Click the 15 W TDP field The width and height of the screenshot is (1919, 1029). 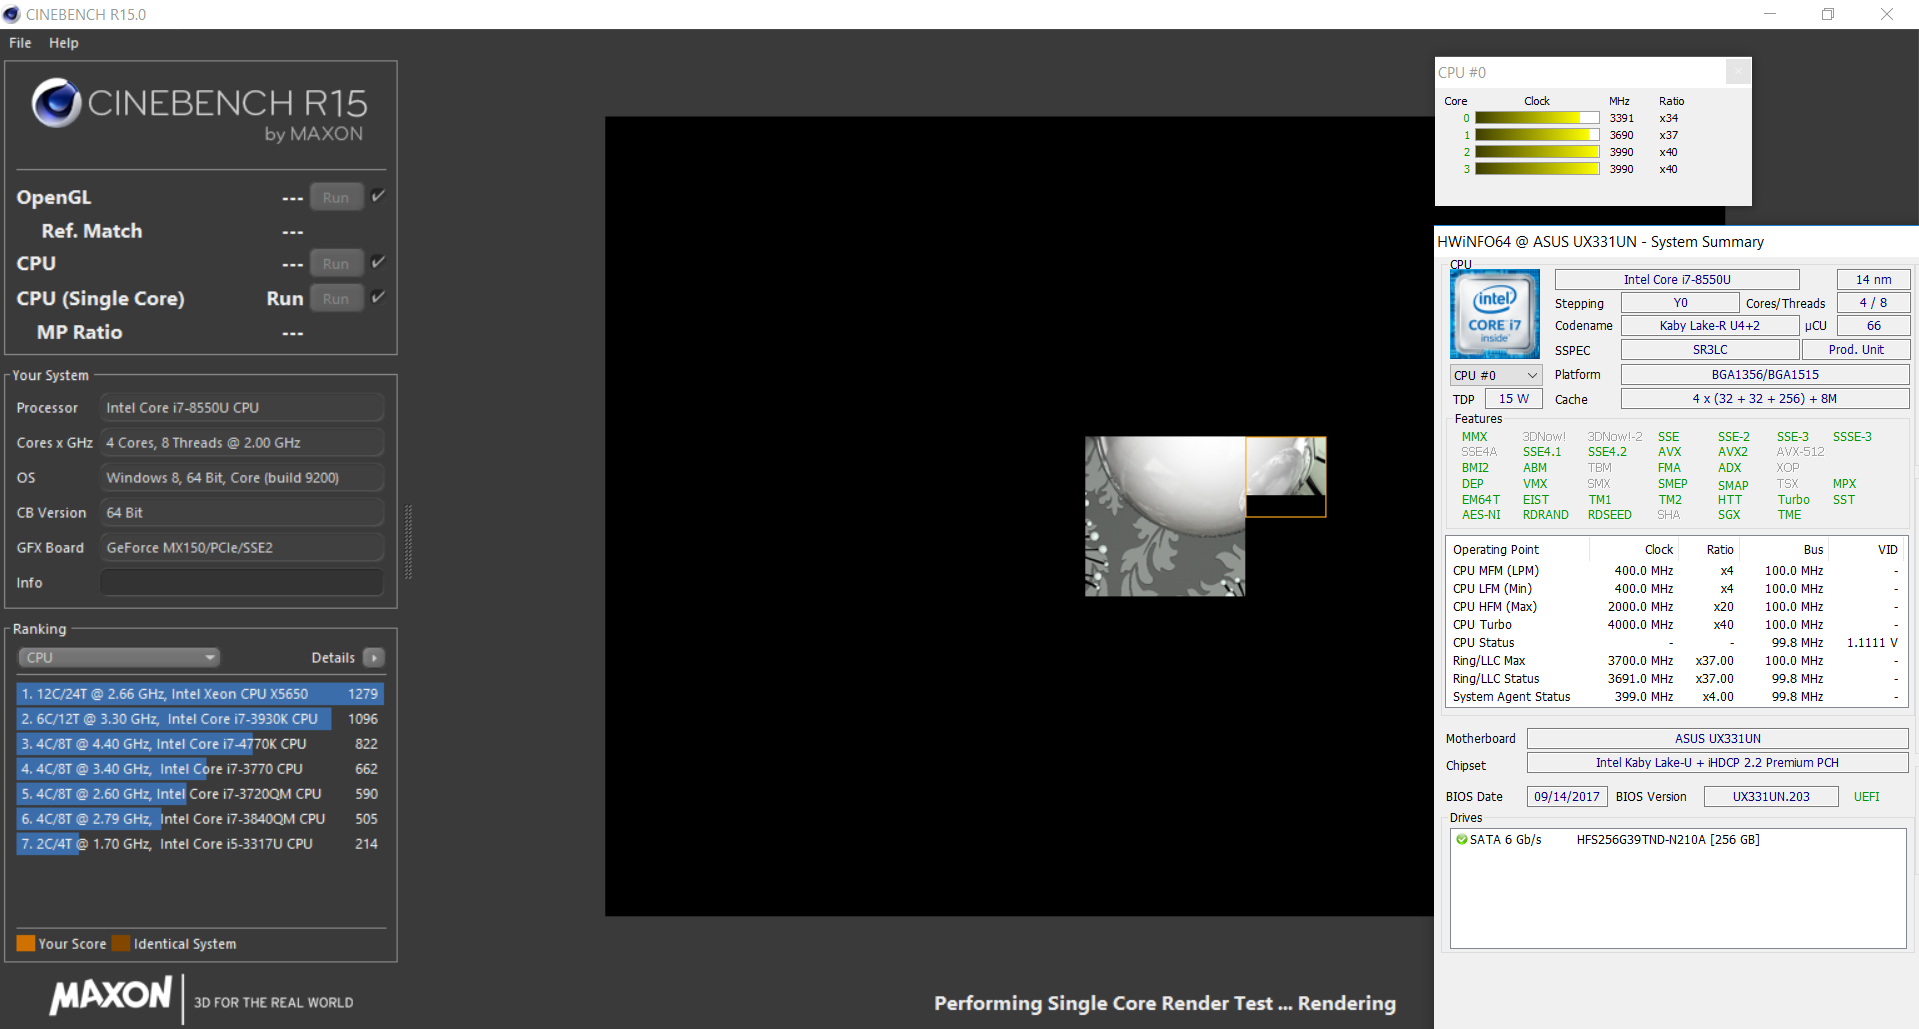(1513, 398)
